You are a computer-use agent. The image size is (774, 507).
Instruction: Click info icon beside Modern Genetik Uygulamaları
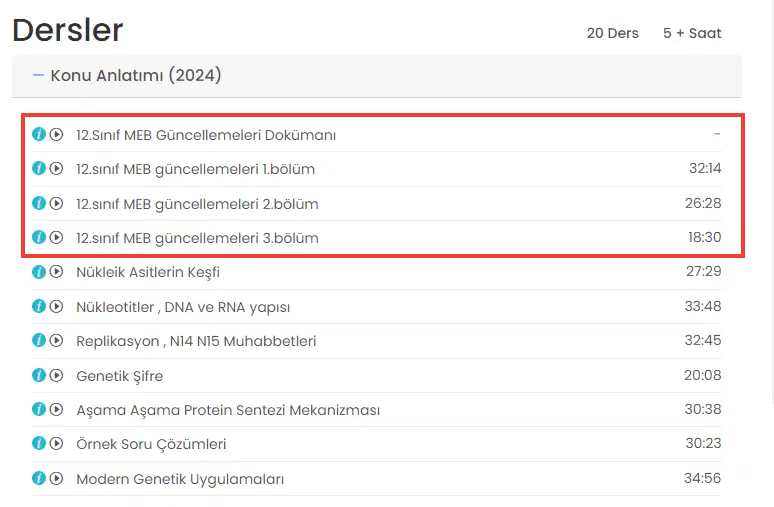click(39, 479)
